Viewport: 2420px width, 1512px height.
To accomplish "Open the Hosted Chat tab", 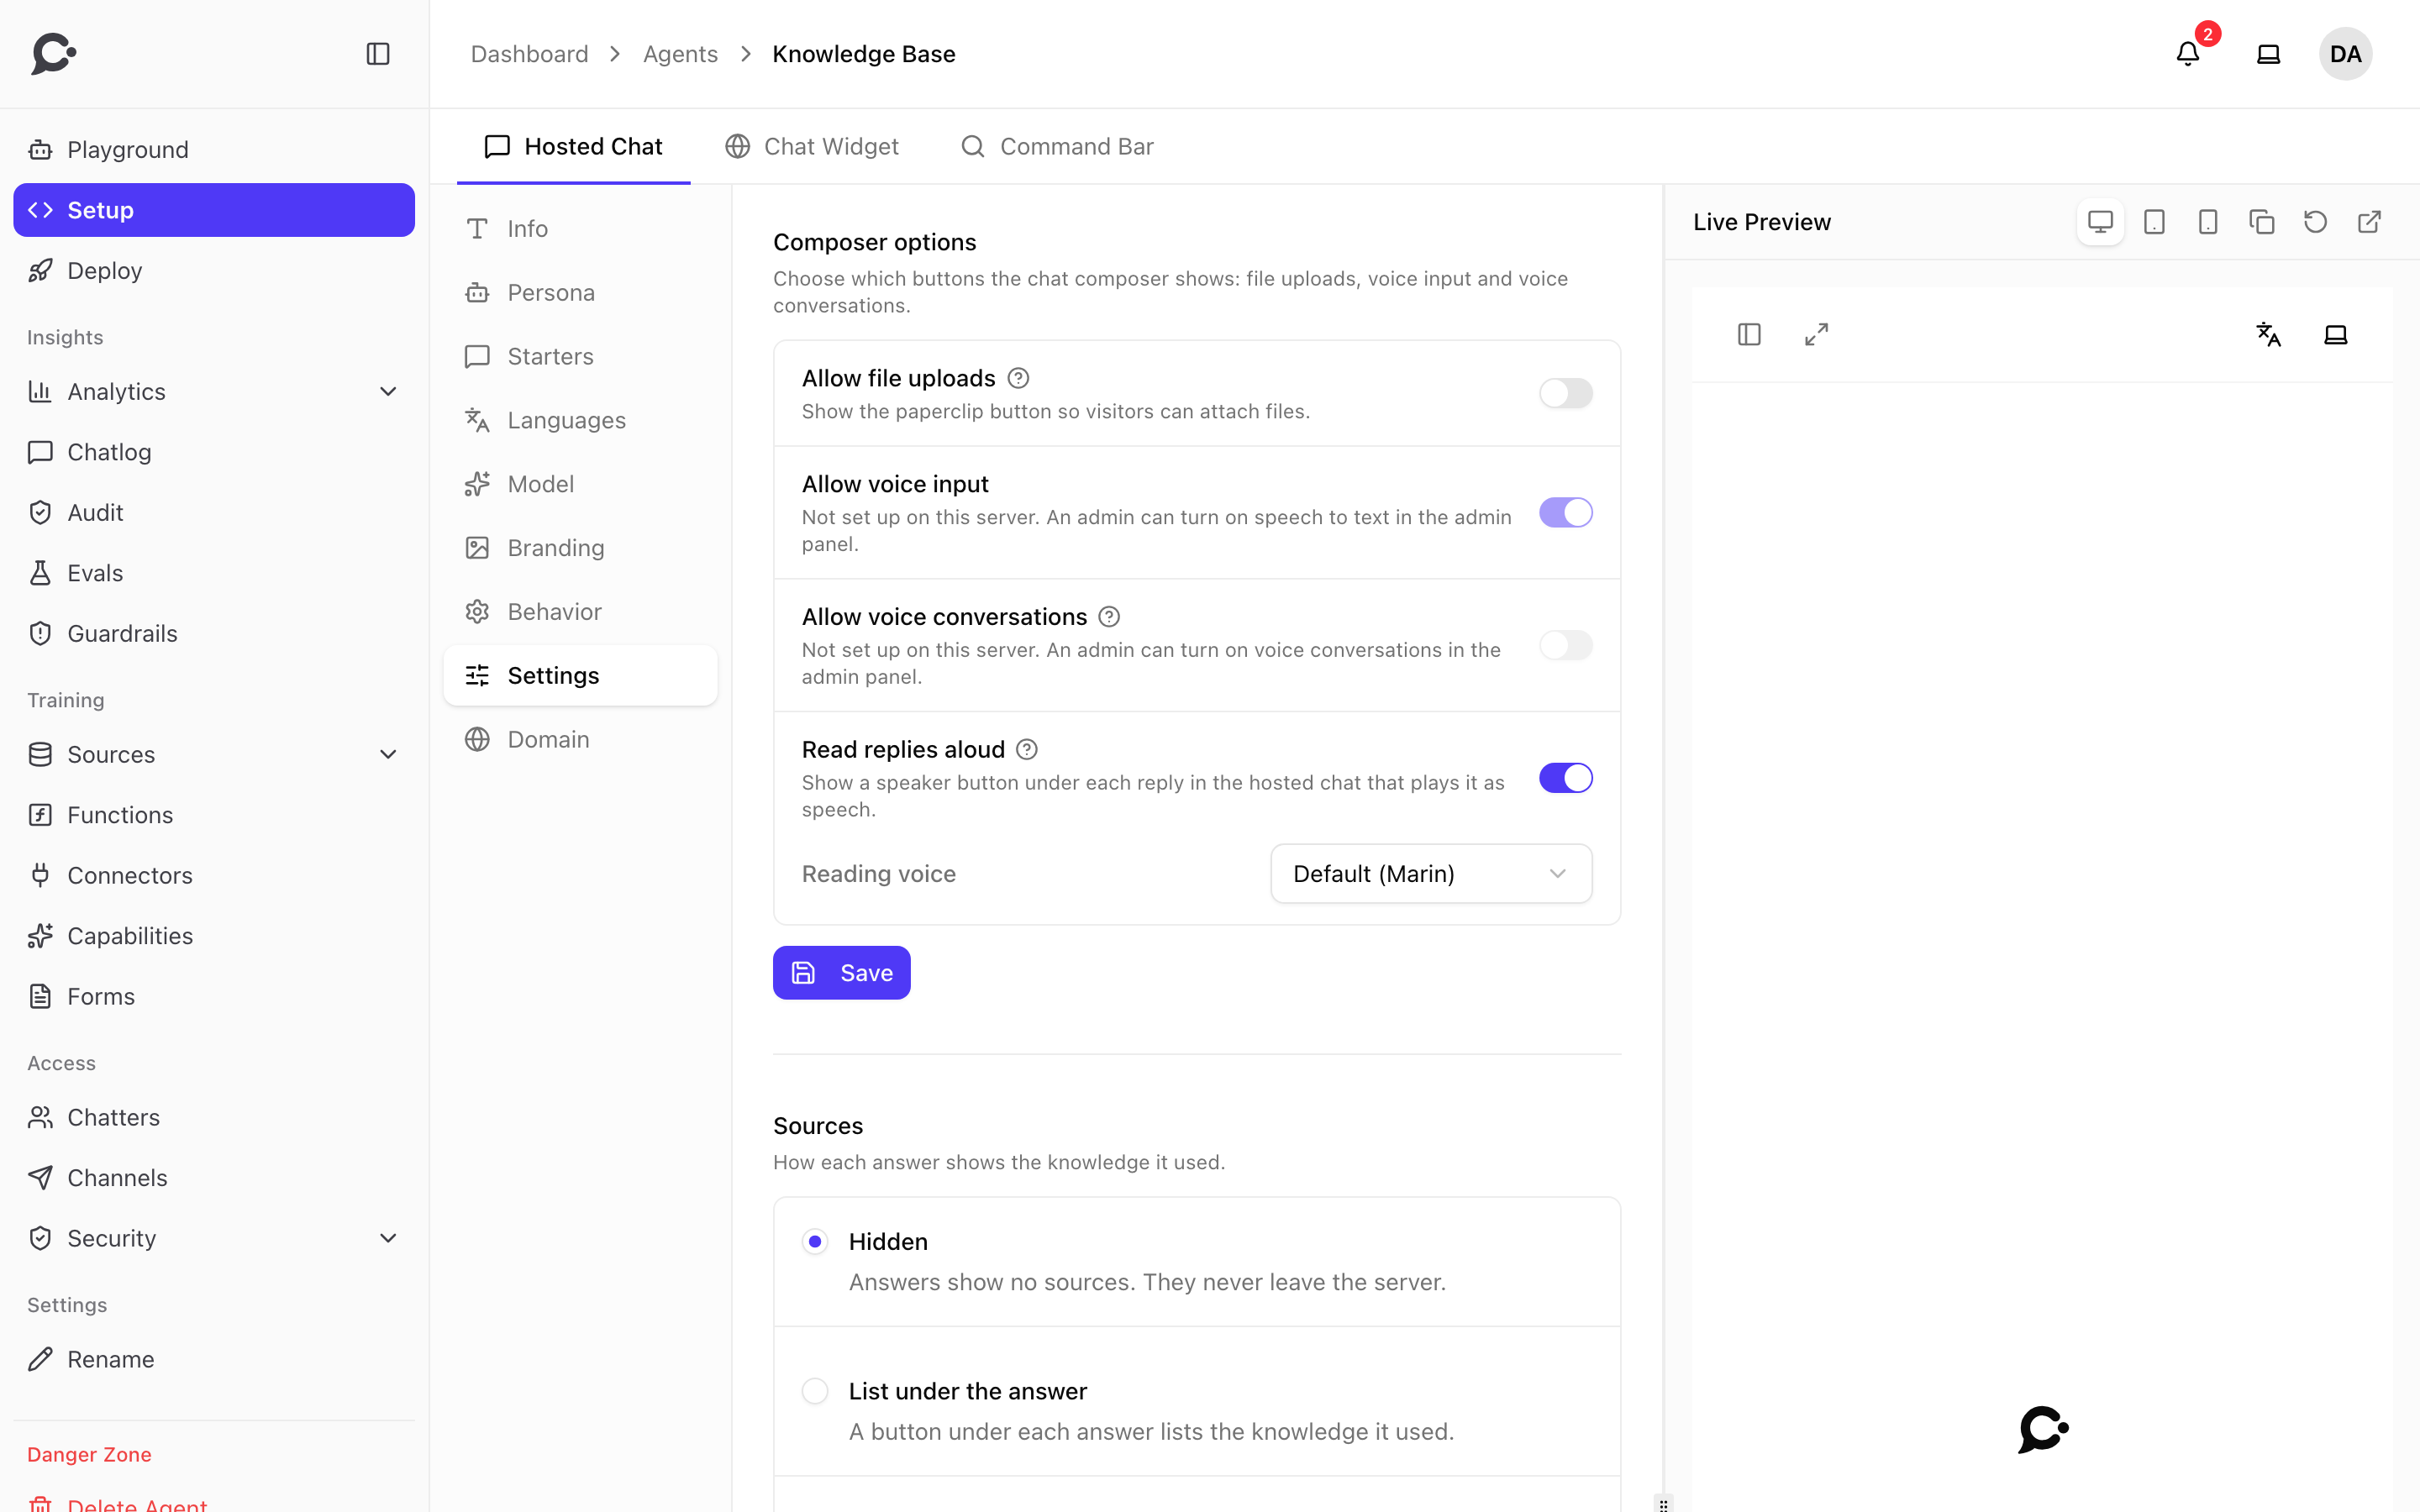I will click(x=573, y=147).
